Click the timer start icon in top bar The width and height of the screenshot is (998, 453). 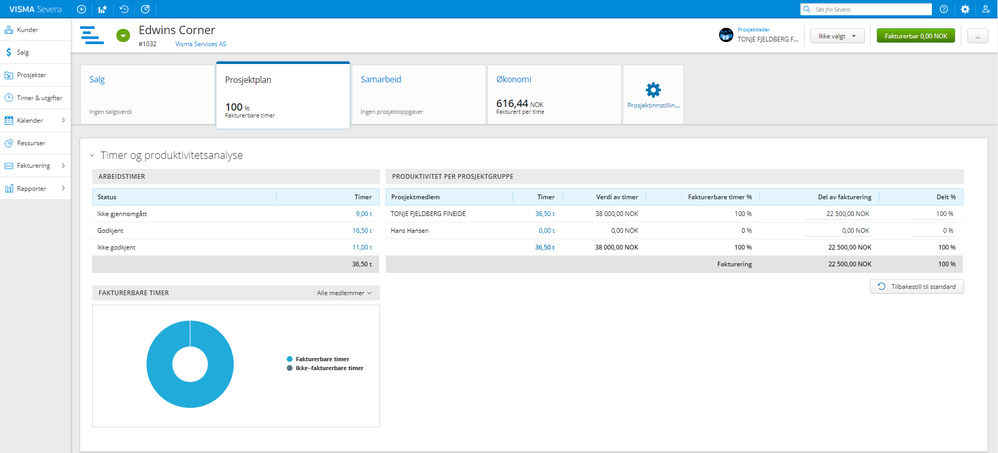[145, 9]
